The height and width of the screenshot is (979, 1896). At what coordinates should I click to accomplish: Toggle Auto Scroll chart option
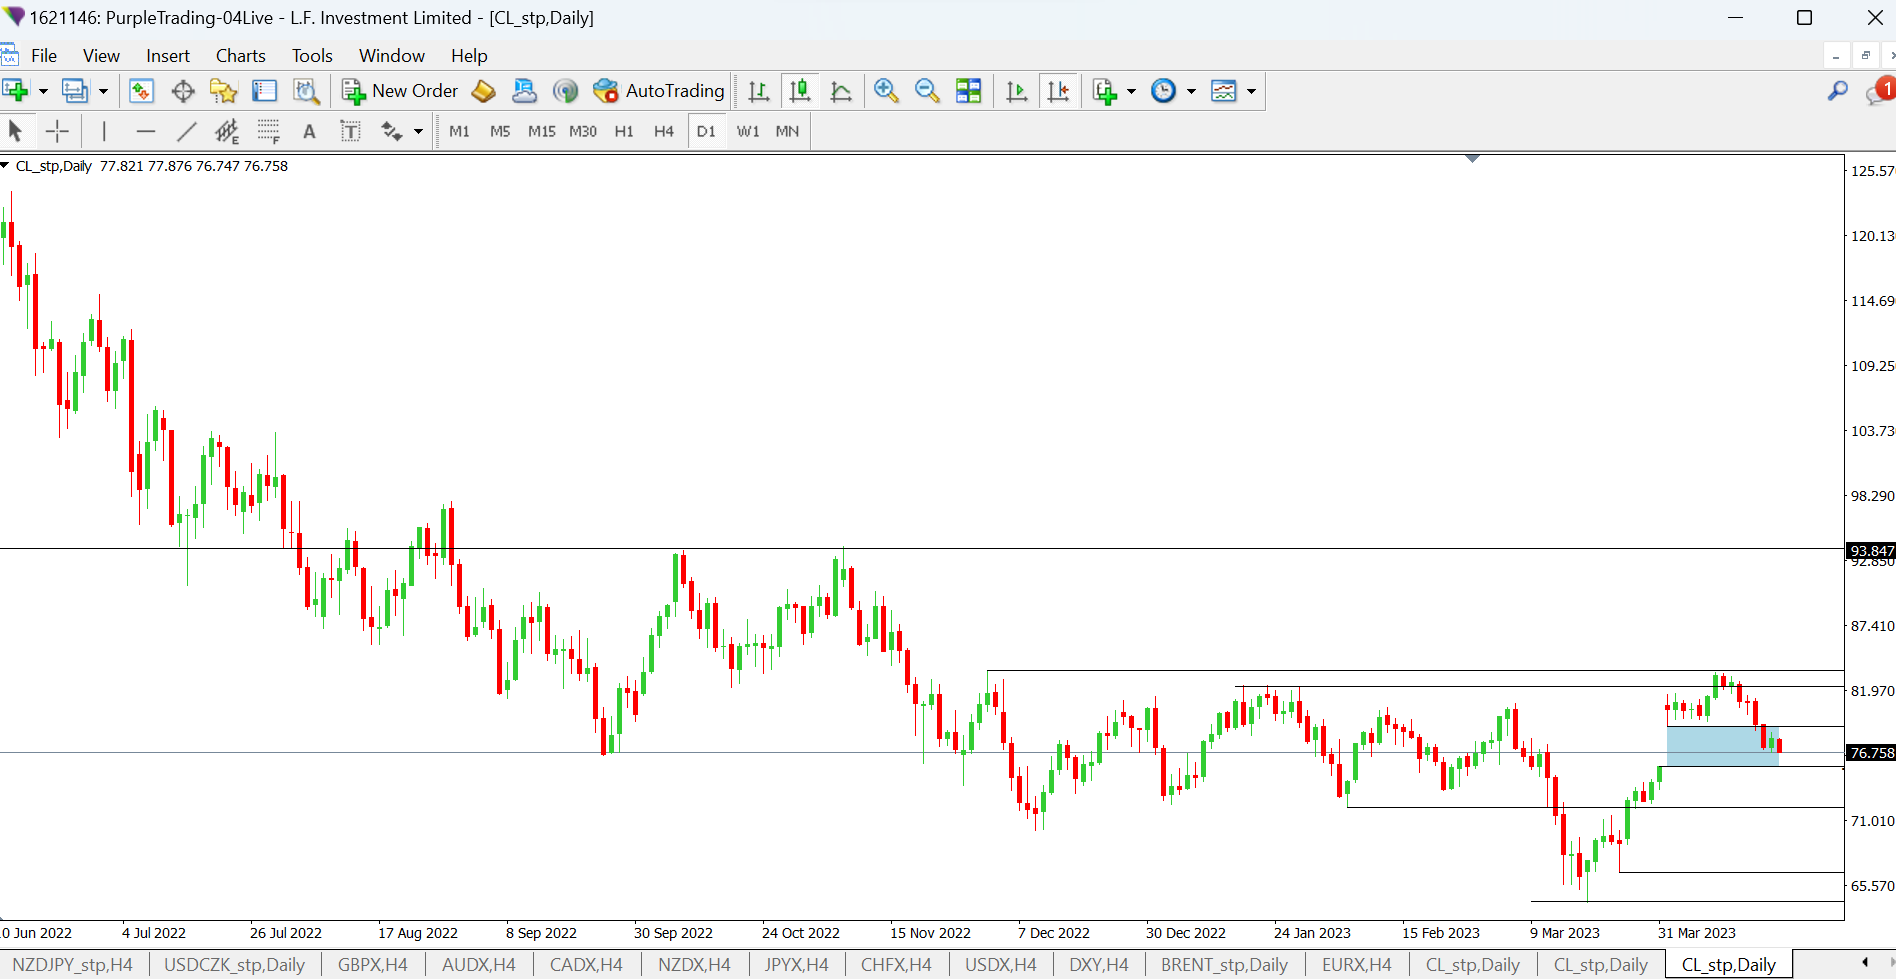coord(1016,91)
